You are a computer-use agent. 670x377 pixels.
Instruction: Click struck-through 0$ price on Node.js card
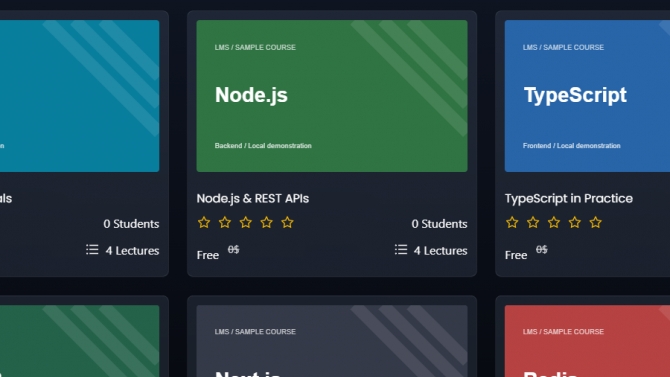(233, 250)
